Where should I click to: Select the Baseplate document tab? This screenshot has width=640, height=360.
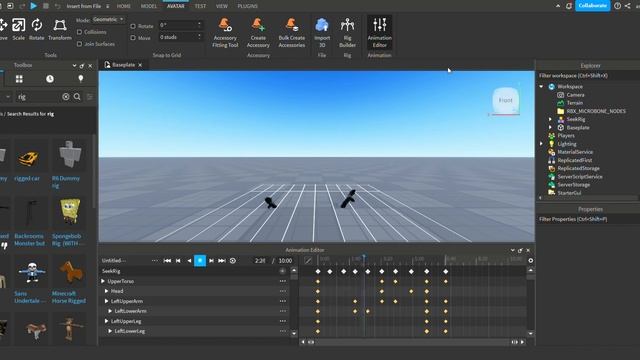[123, 65]
